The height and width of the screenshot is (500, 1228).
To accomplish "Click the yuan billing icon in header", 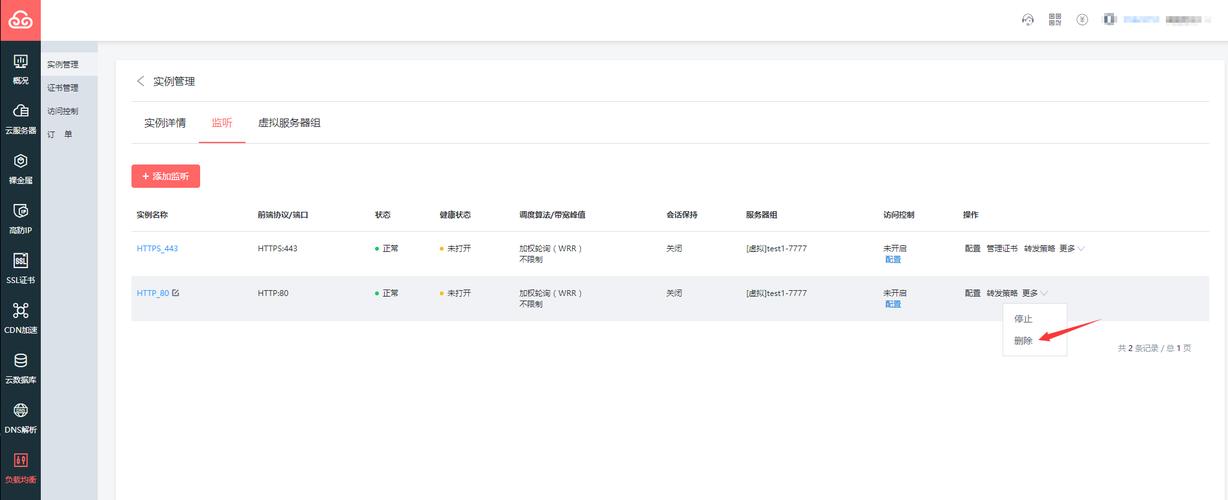I will point(1082,20).
